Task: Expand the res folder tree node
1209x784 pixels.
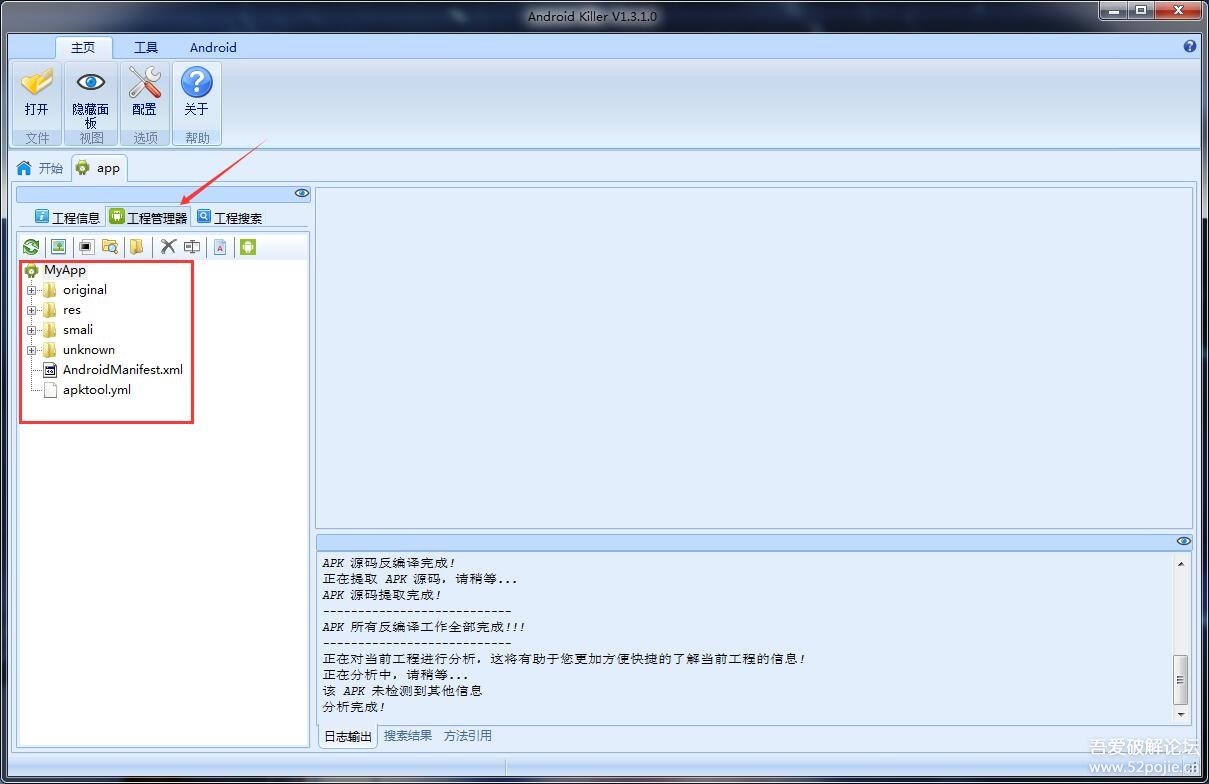Action: [32, 310]
